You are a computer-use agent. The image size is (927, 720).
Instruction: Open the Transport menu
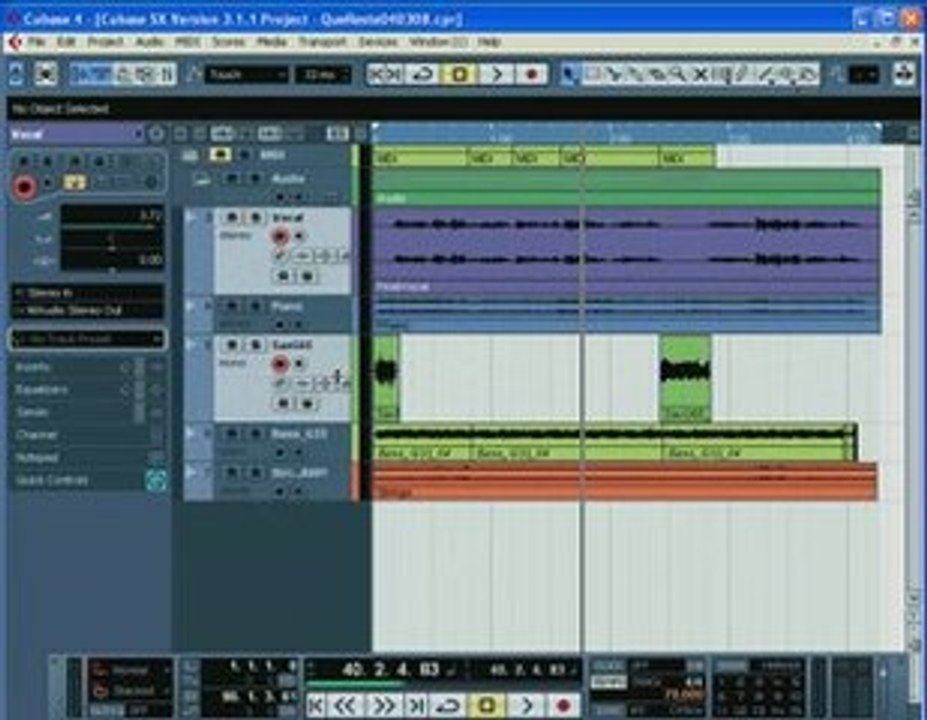[322, 42]
